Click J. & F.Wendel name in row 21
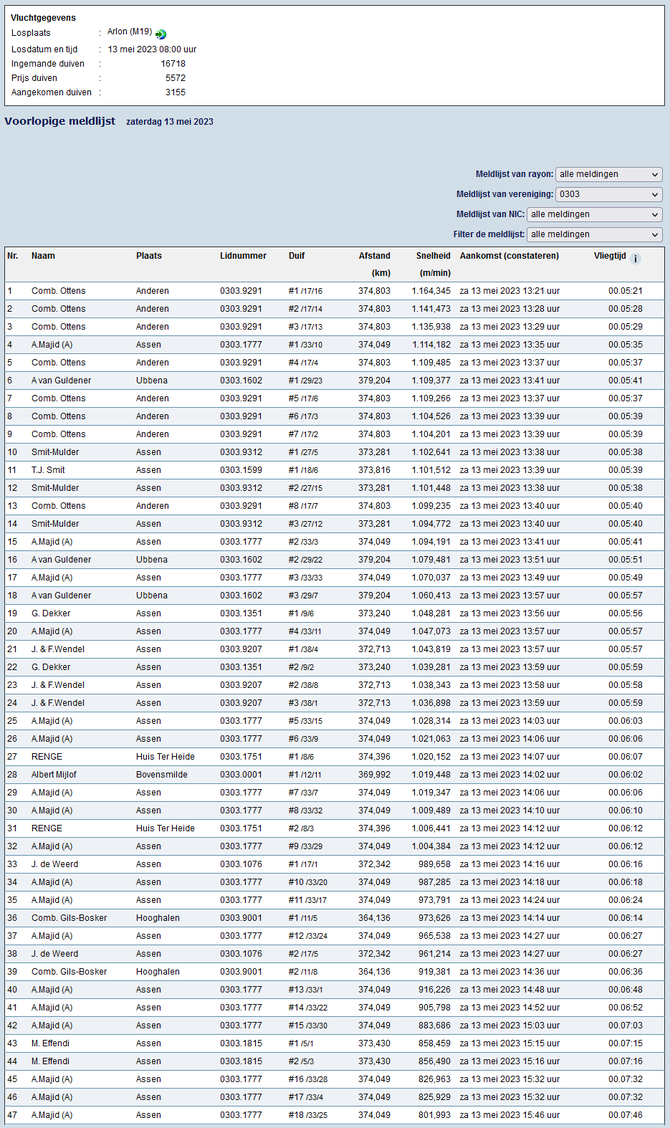Image resolution: width=670 pixels, height=1128 pixels. click(x=58, y=650)
